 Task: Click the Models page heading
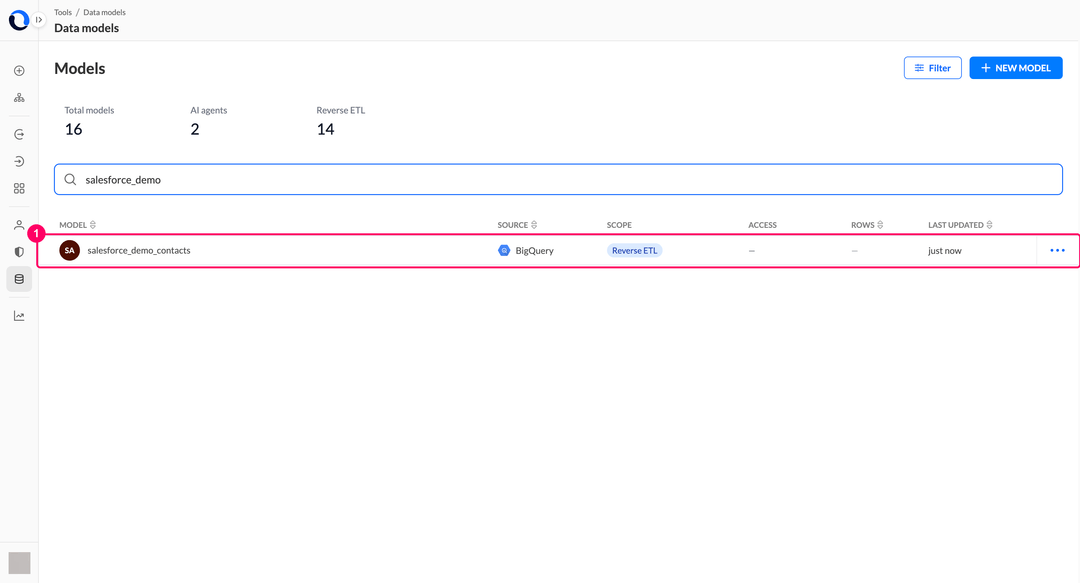pos(80,68)
